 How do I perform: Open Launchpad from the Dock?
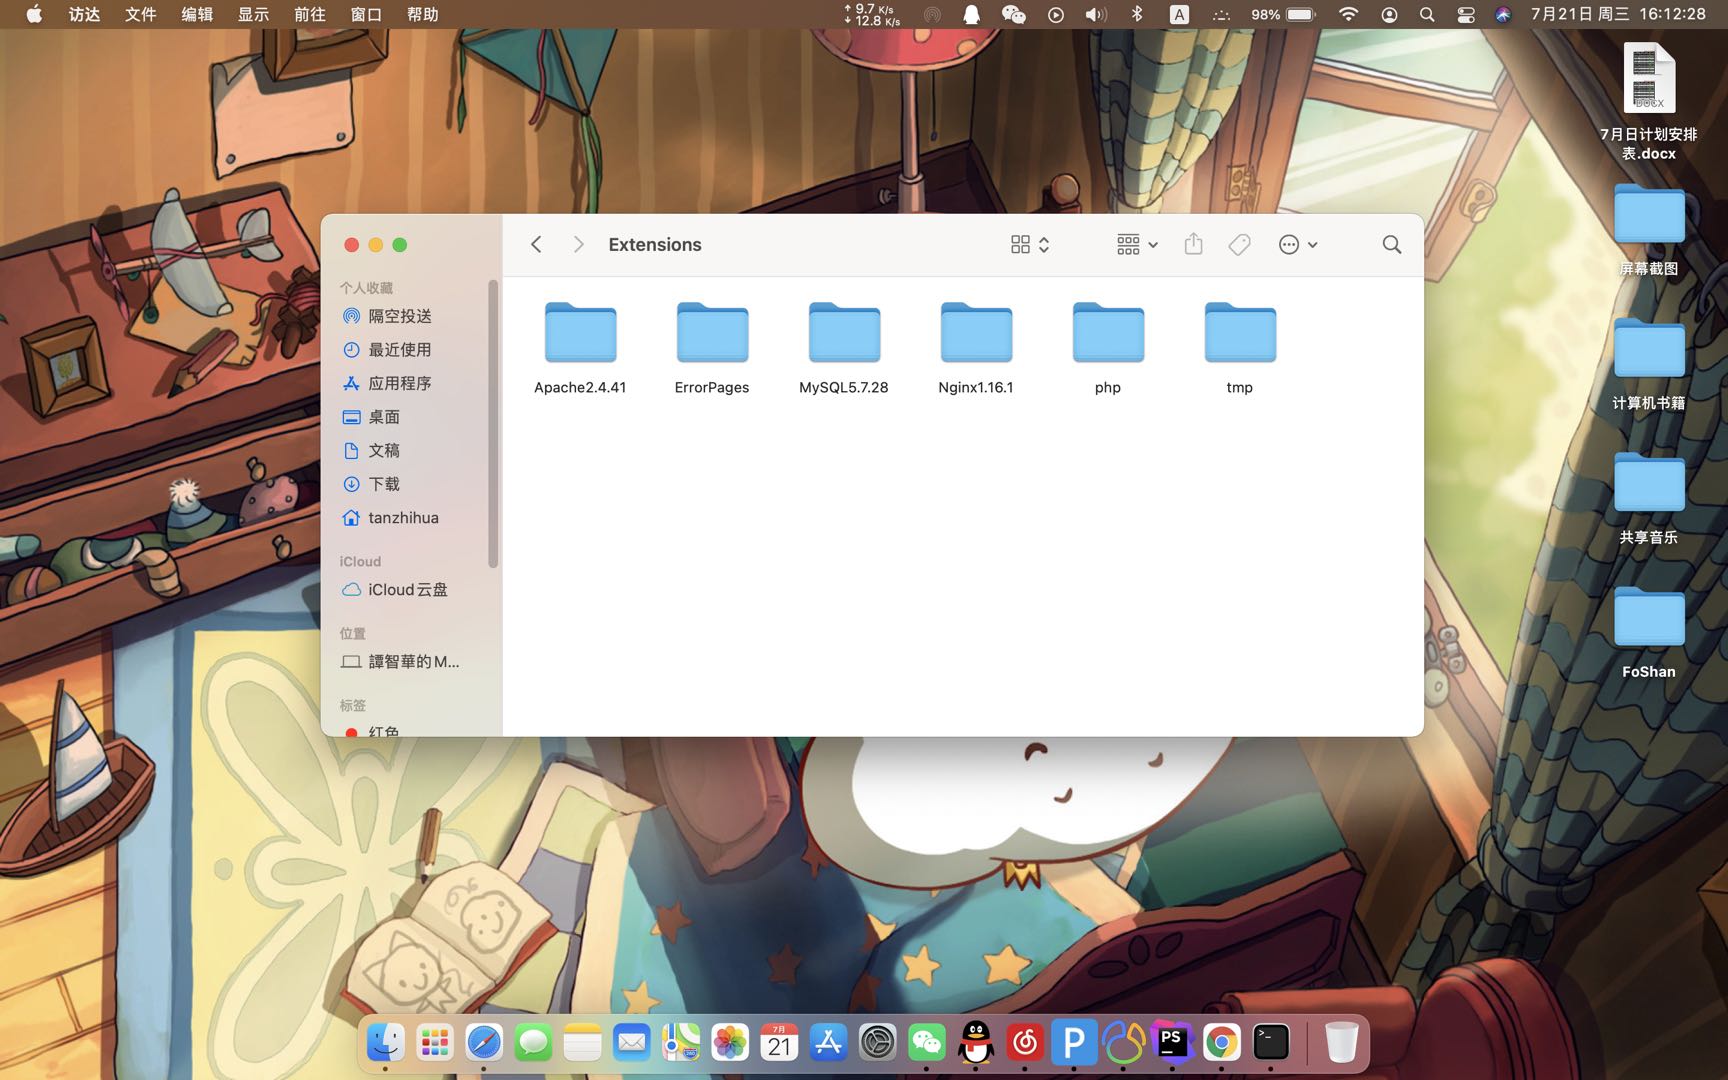pos(435,1044)
